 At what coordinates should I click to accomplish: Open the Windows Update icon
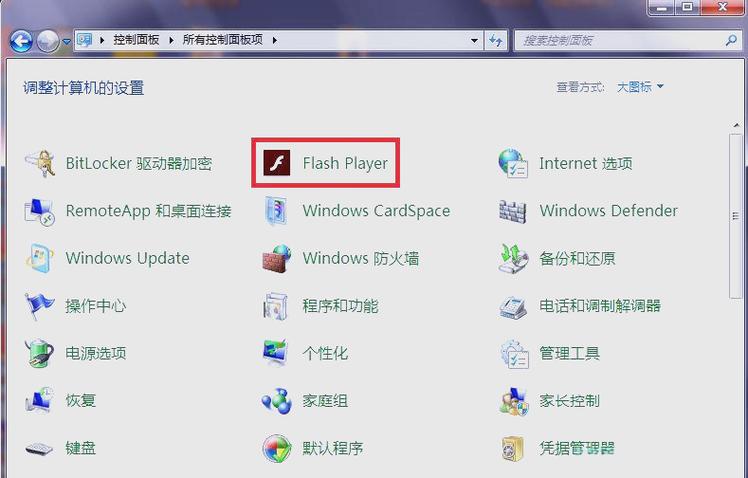(40, 258)
